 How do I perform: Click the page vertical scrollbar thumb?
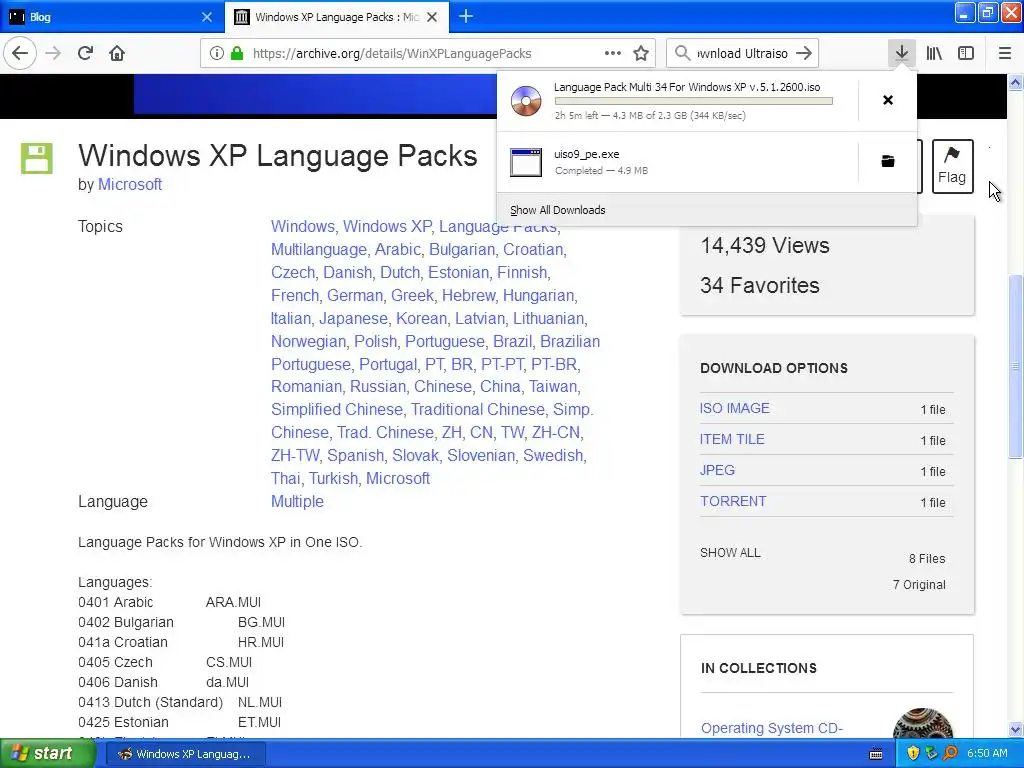[1016, 366]
